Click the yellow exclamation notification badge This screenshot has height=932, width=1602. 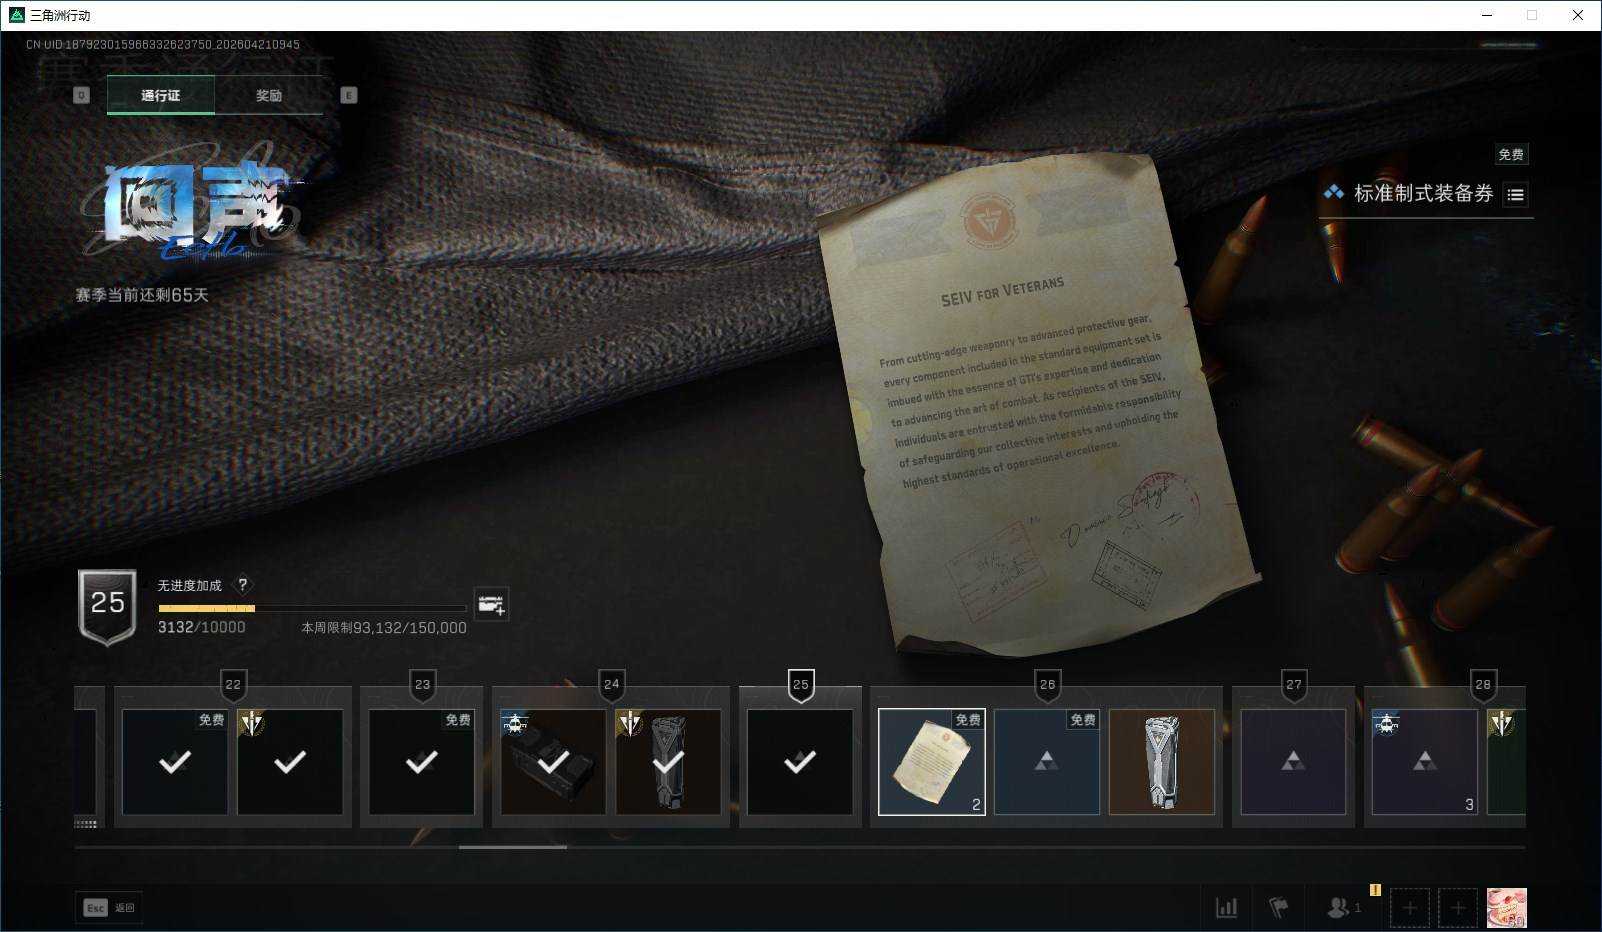coord(1375,890)
